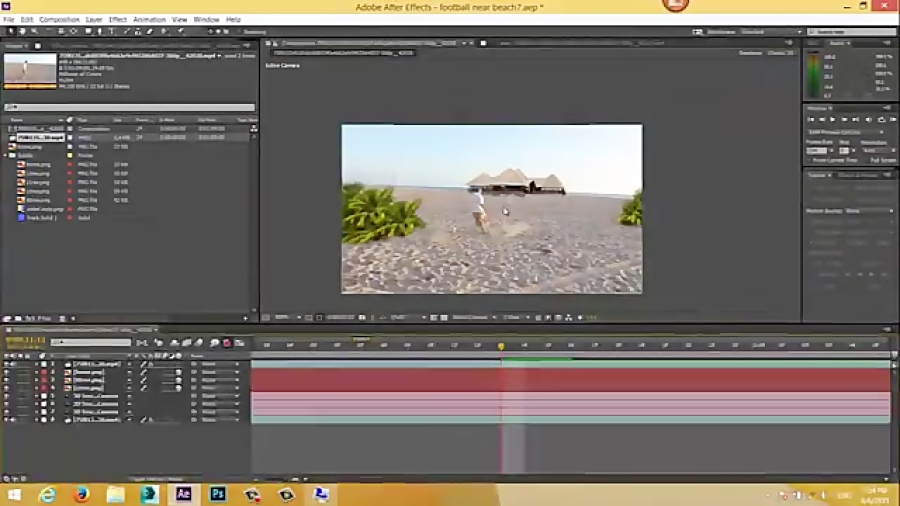Image resolution: width=900 pixels, height=506 pixels.
Task: Select the Selection tool in toolbar
Action: pyautogui.click(x=10, y=32)
